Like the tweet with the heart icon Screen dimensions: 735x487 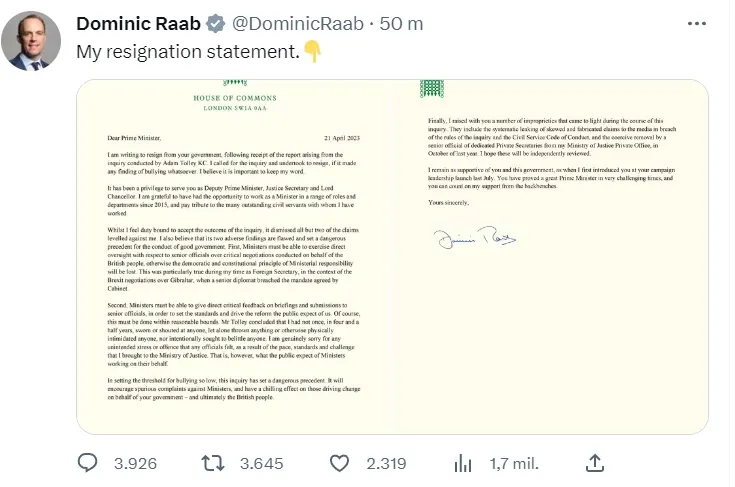(339, 464)
